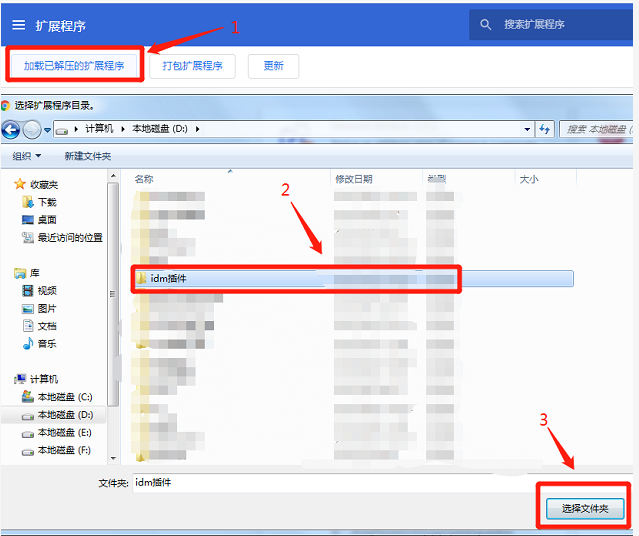
Task: Click the 计算机 computer icon in tree
Action: 20,379
